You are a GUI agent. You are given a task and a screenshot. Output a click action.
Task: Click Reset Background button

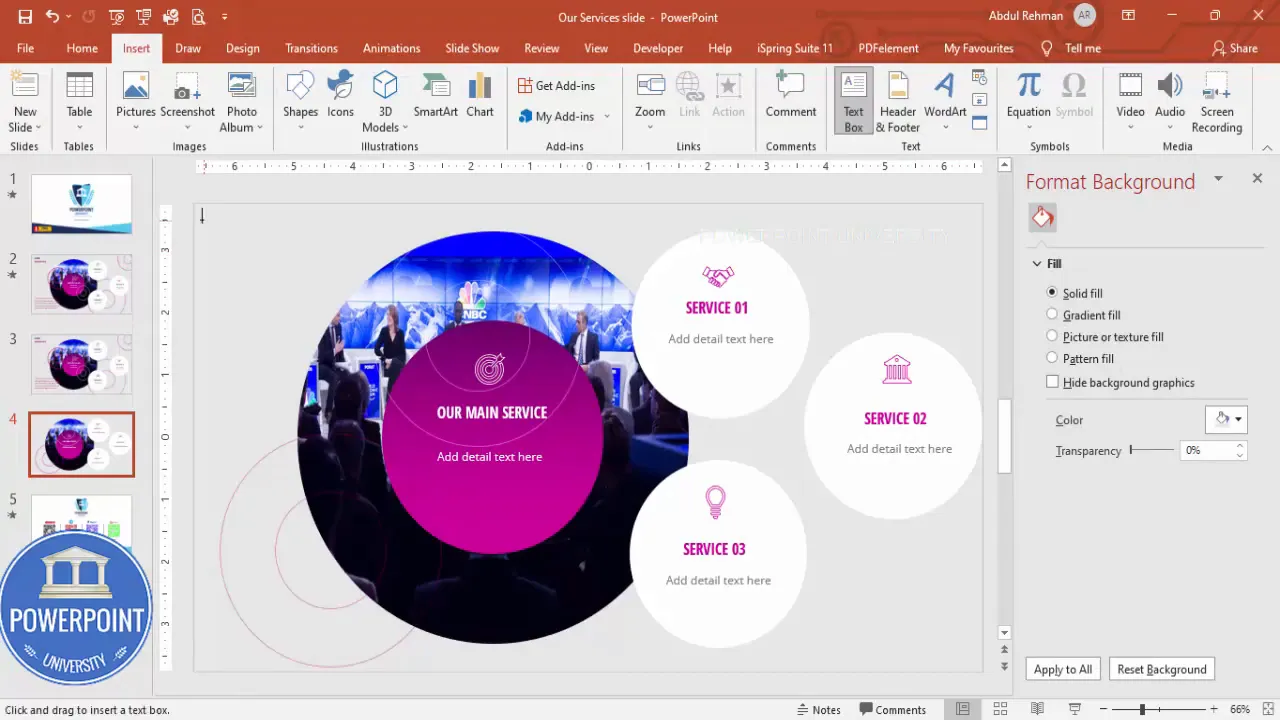point(1162,669)
